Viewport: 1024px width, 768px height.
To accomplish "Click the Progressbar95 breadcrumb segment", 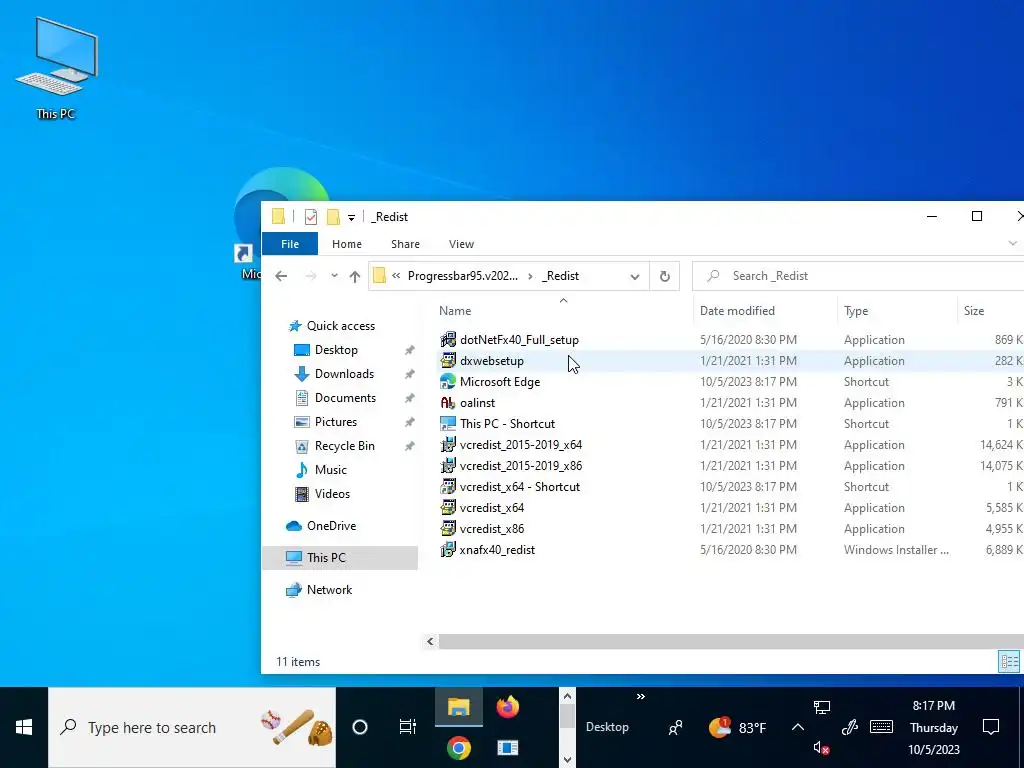I will (462, 276).
